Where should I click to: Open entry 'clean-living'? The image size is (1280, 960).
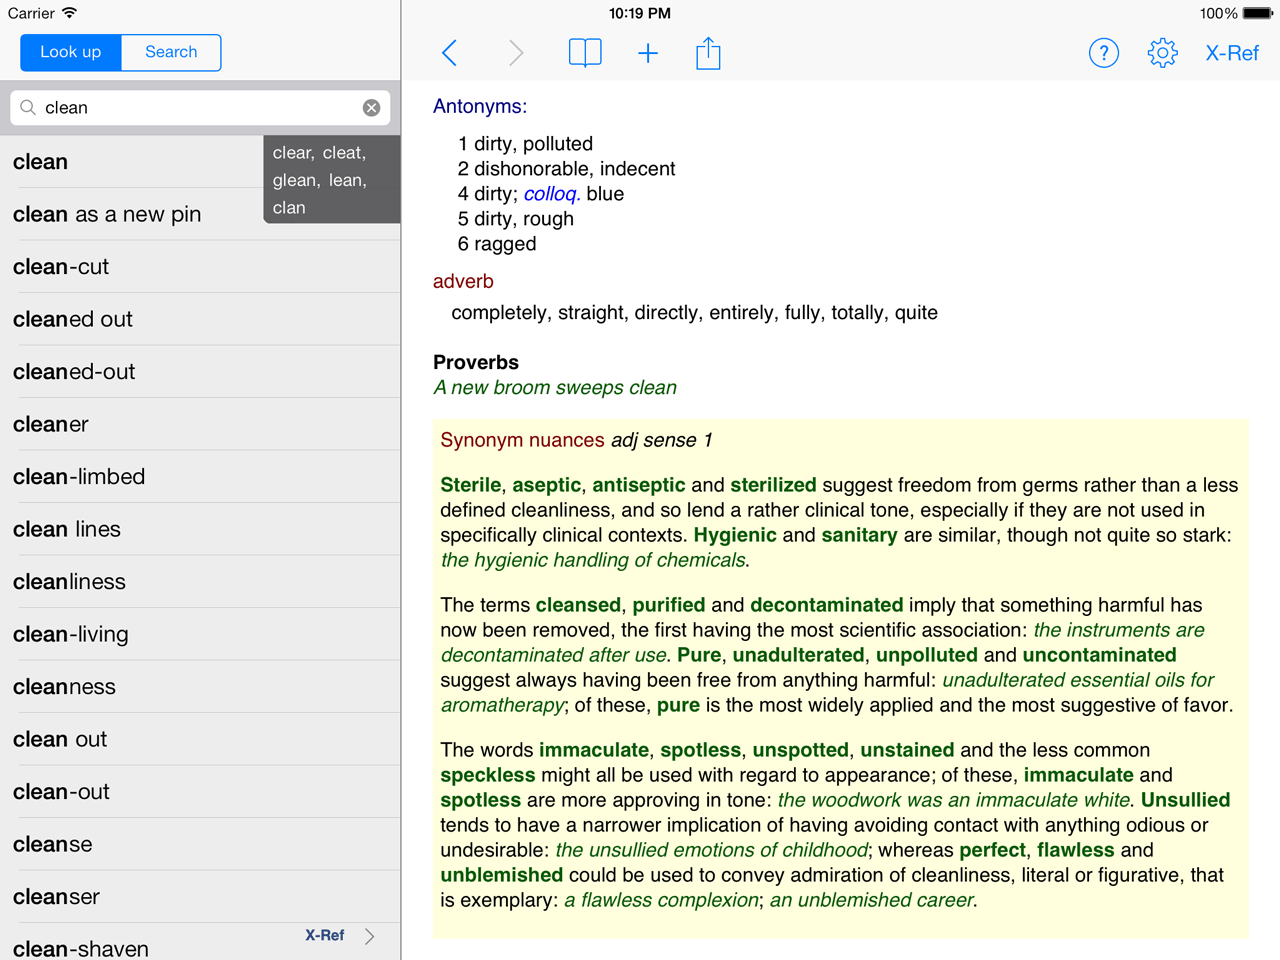(200, 634)
